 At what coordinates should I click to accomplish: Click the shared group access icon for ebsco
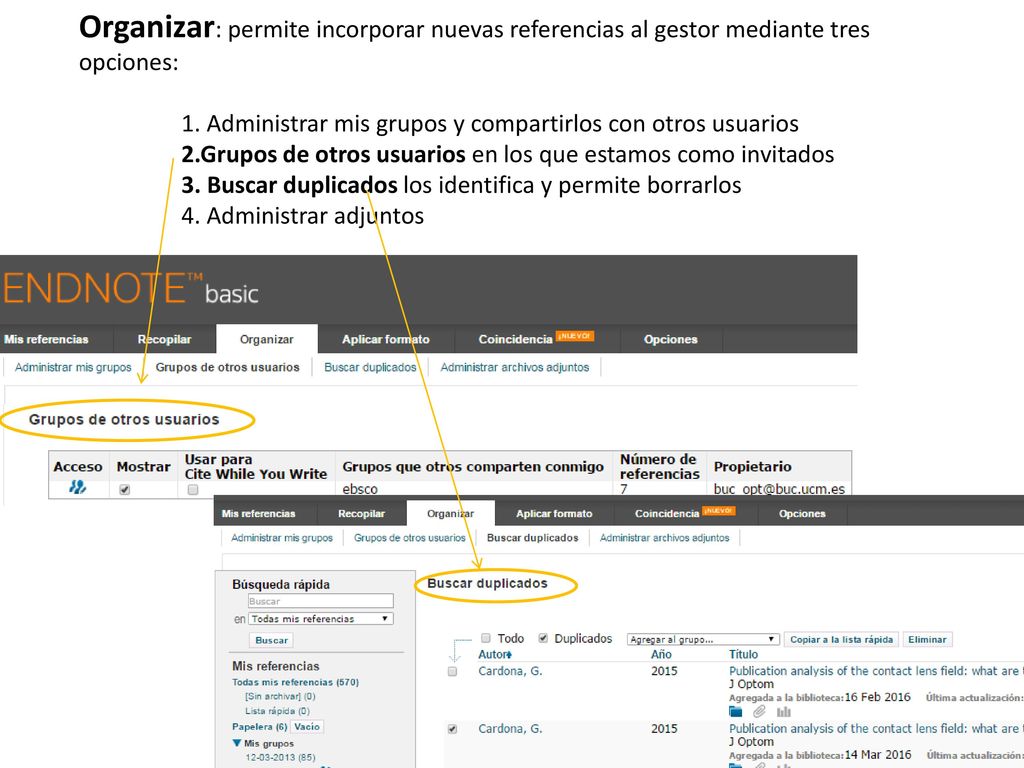[x=78, y=487]
